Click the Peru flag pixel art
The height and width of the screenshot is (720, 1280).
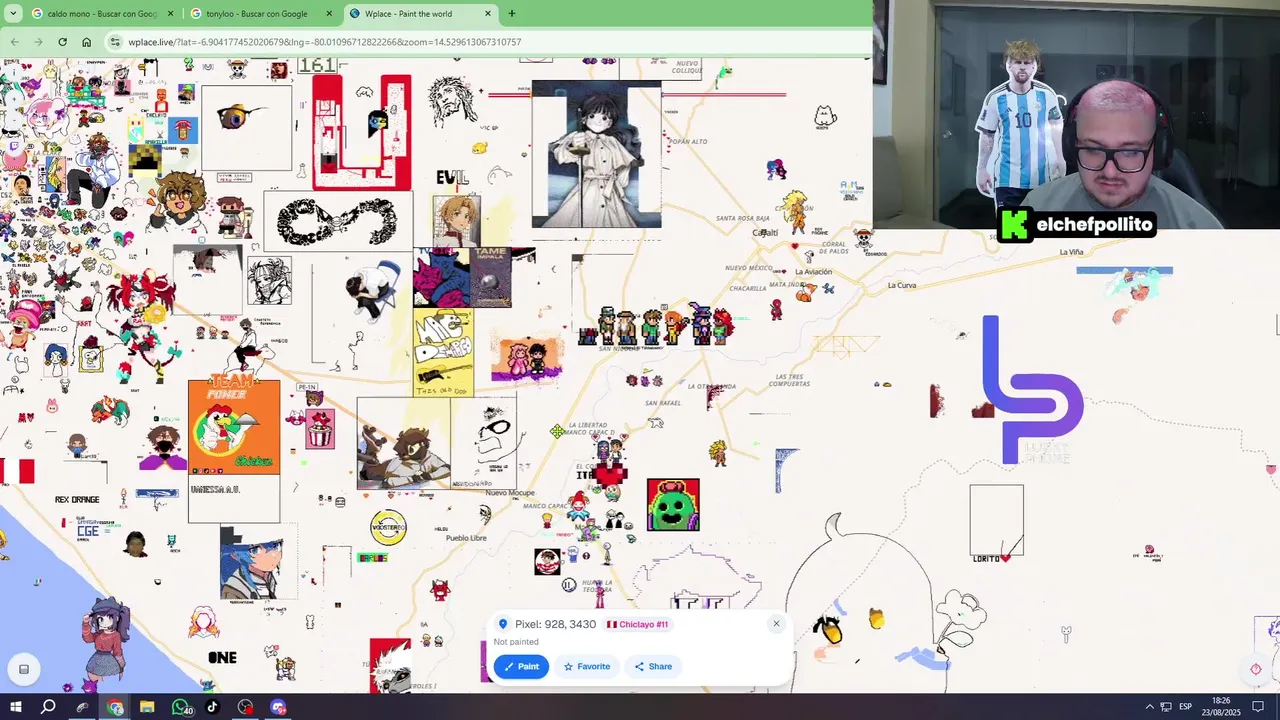click(x=17, y=471)
